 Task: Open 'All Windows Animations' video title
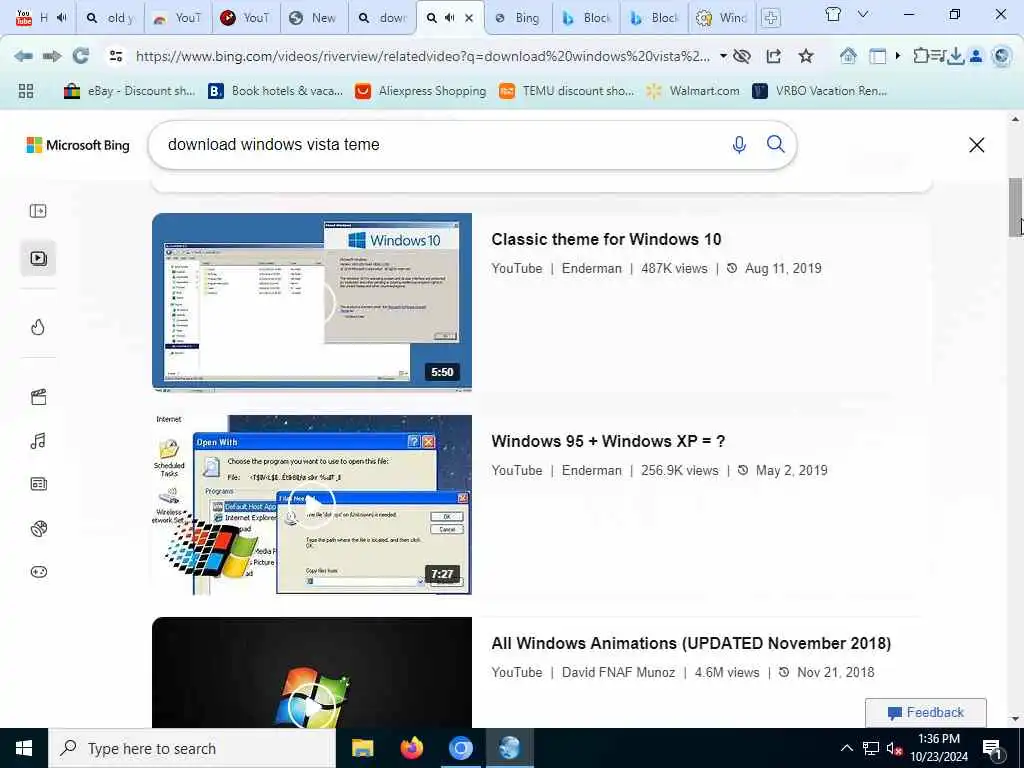[x=691, y=643]
